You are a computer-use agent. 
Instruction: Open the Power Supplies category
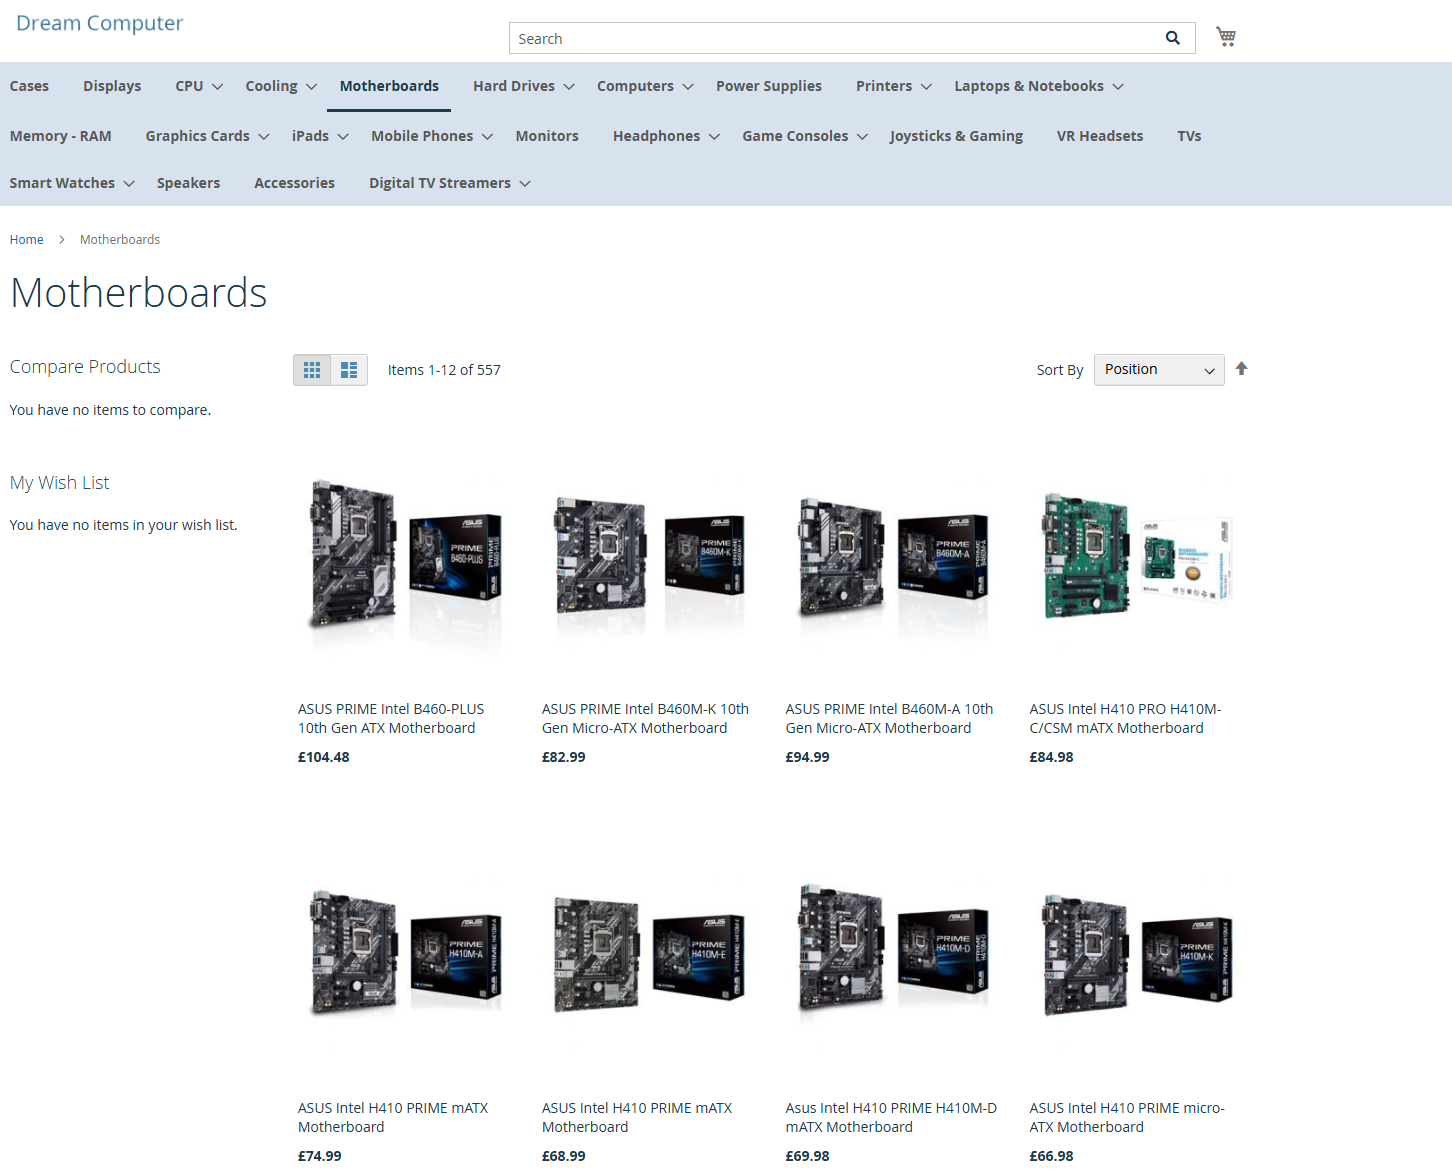tap(769, 86)
